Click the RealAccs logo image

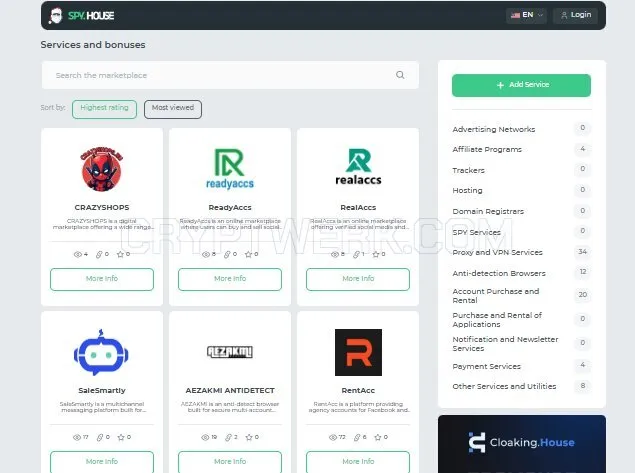pos(358,166)
